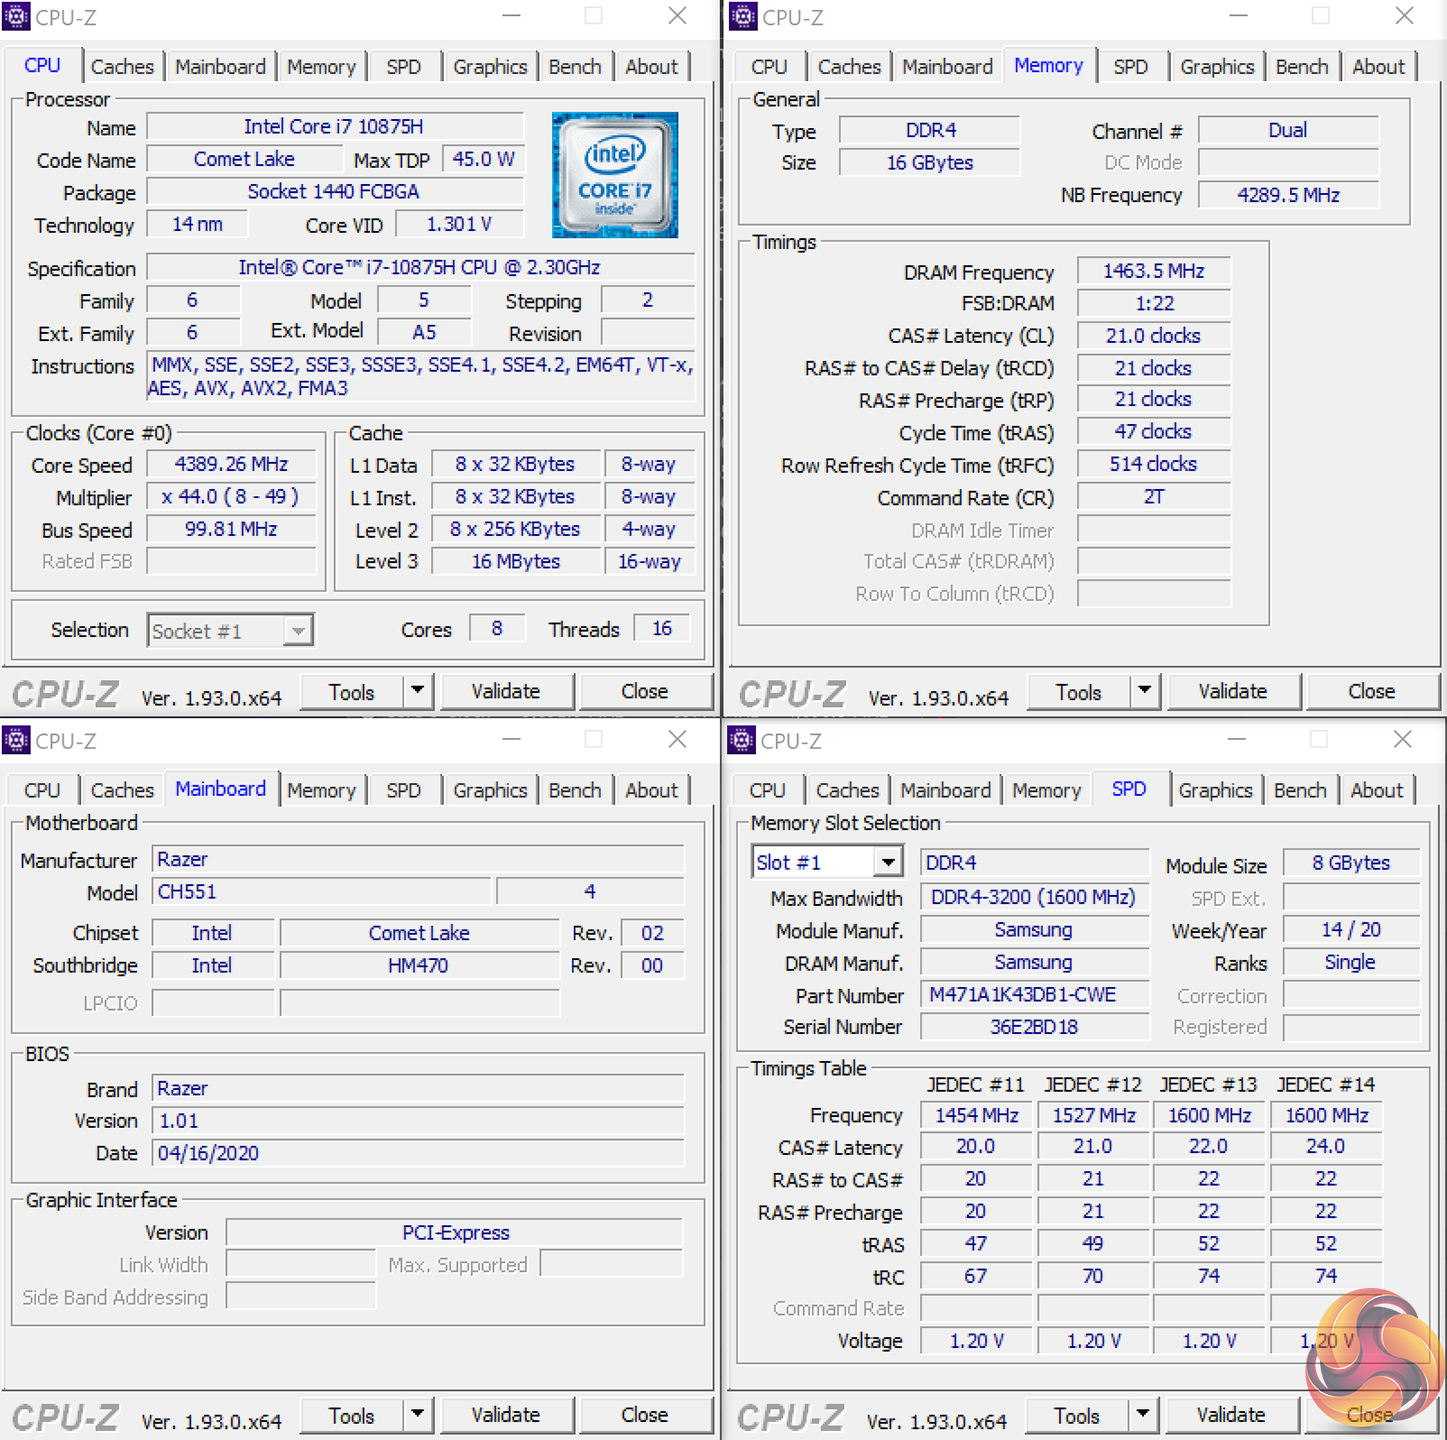Click Max Bandwidth value "DDR4-3200 (1600 MHz)"

click(x=1034, y=897)
